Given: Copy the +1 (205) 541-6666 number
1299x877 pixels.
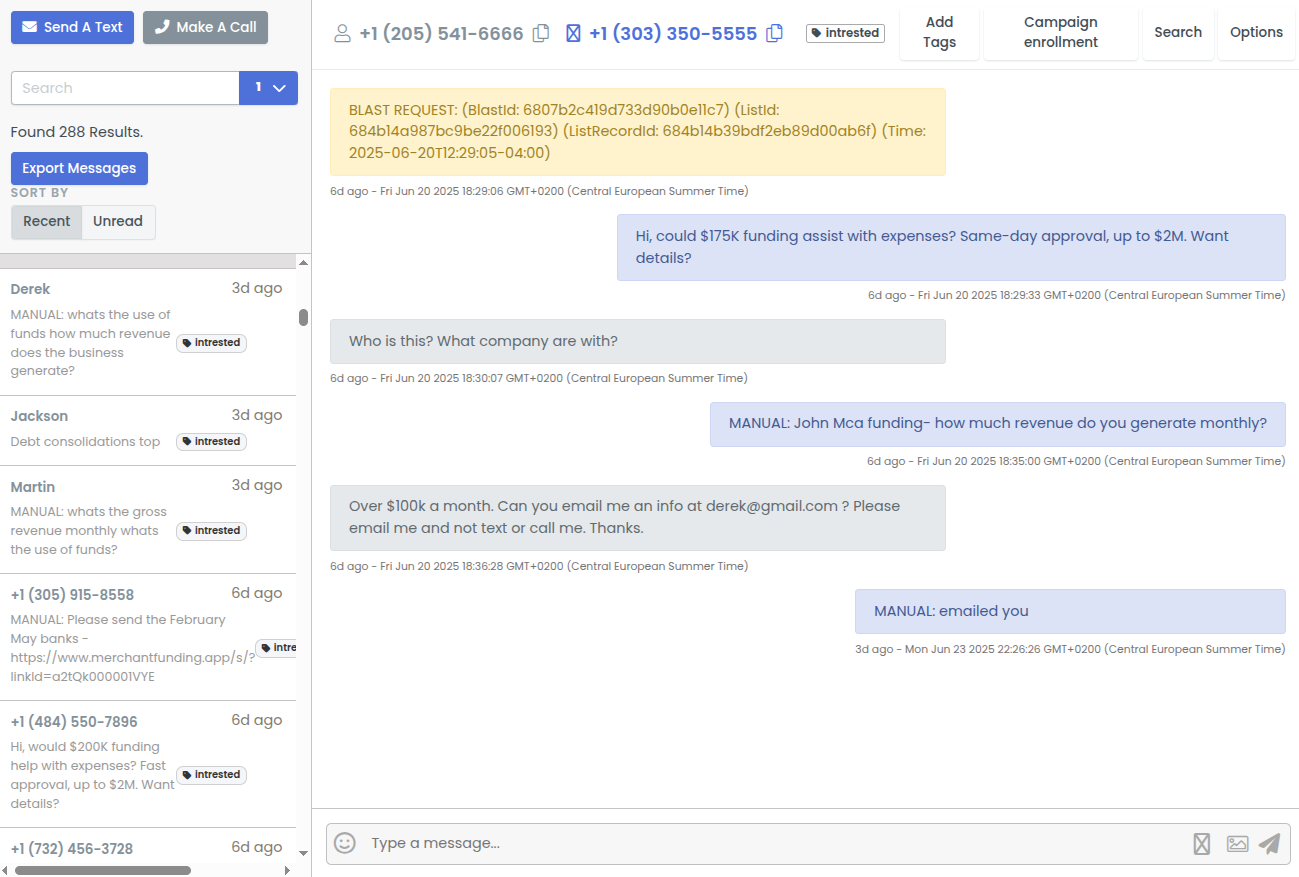Looking at the screenshot, I should [540, 33].
